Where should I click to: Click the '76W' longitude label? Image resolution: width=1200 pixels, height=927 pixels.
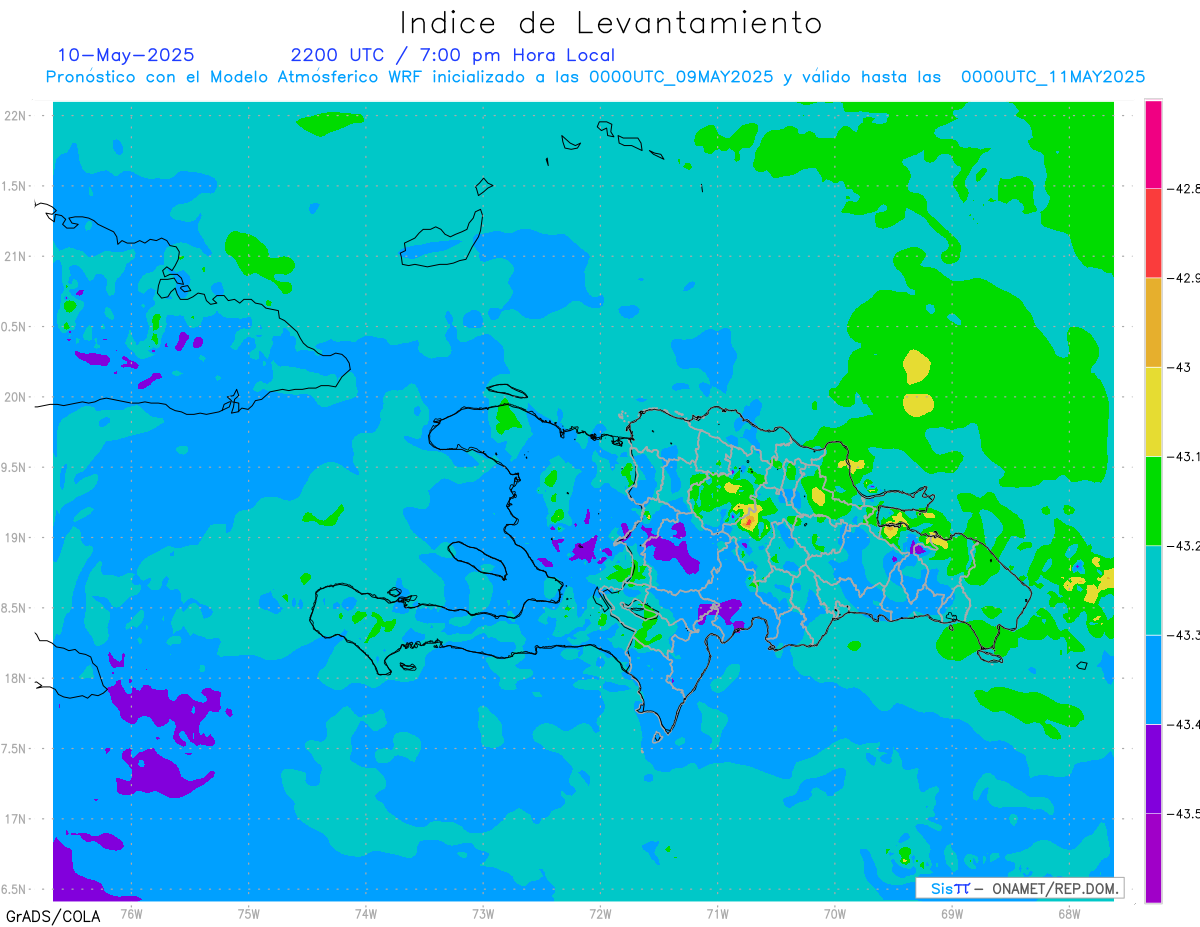(131, 913)
